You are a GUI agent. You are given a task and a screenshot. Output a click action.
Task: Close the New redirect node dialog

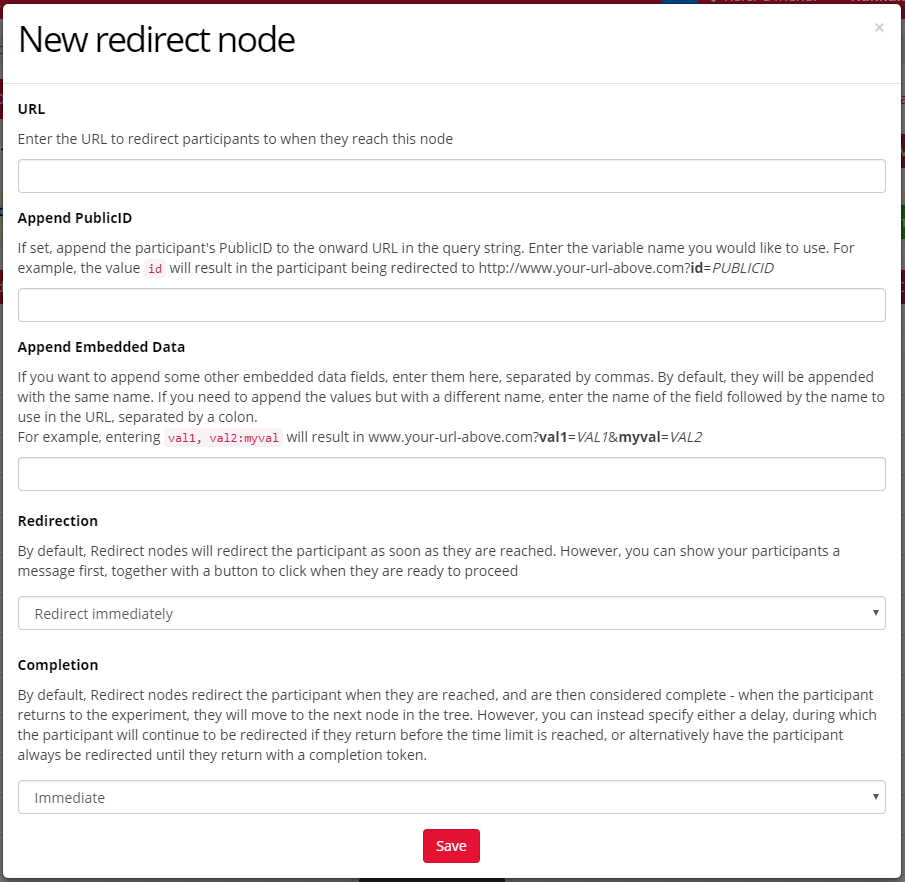(x=879, y=28)
